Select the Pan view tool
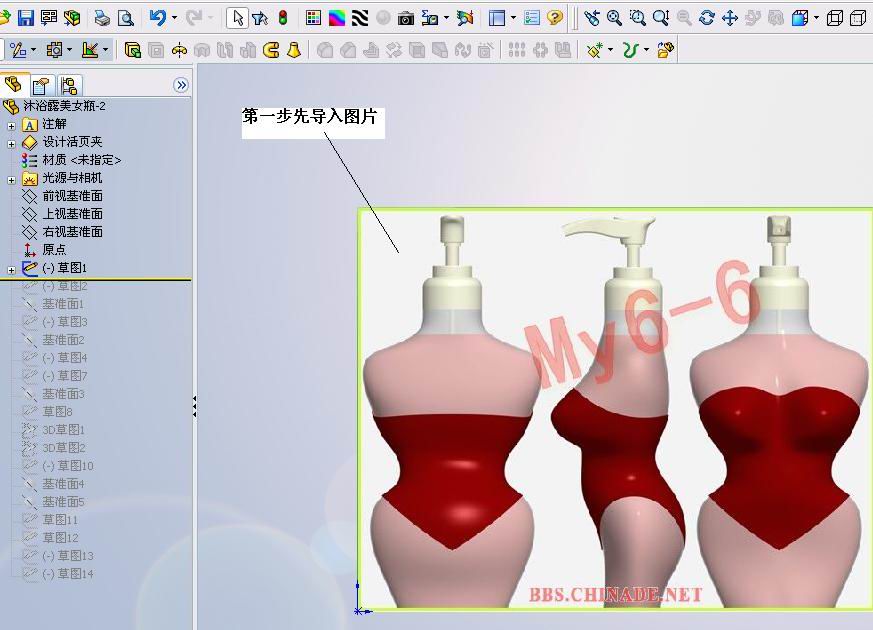 click(729, 18)
